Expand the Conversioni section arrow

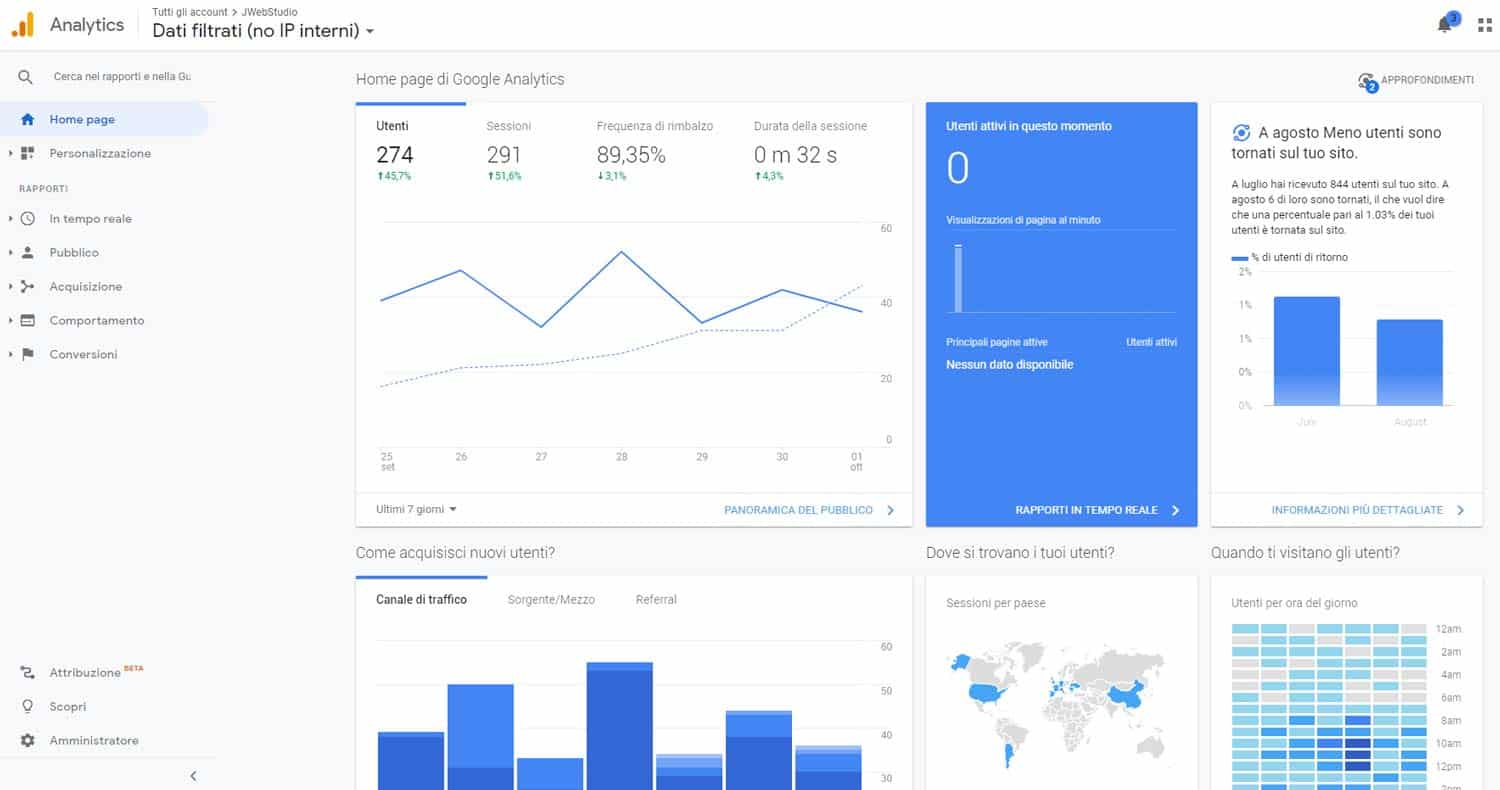(10, 354)
